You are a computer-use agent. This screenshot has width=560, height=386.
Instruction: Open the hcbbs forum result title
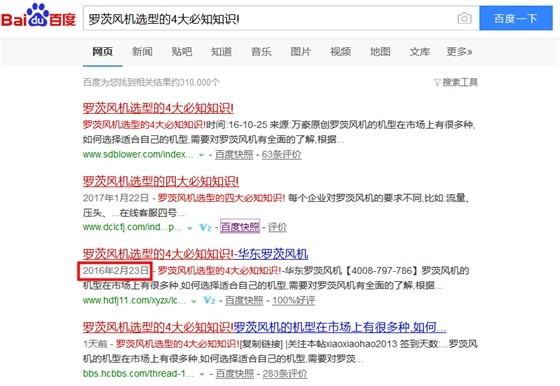265,327
